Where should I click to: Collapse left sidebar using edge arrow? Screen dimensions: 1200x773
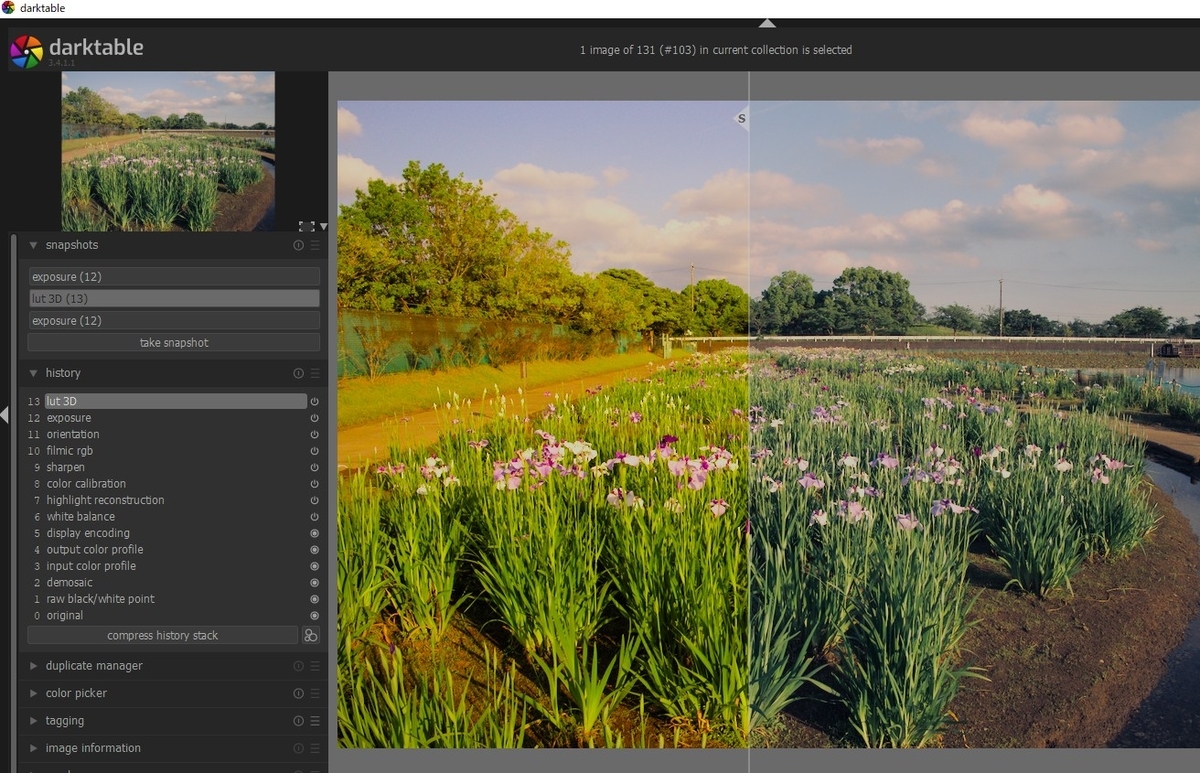pyautogui.click(x=4, y=414)
